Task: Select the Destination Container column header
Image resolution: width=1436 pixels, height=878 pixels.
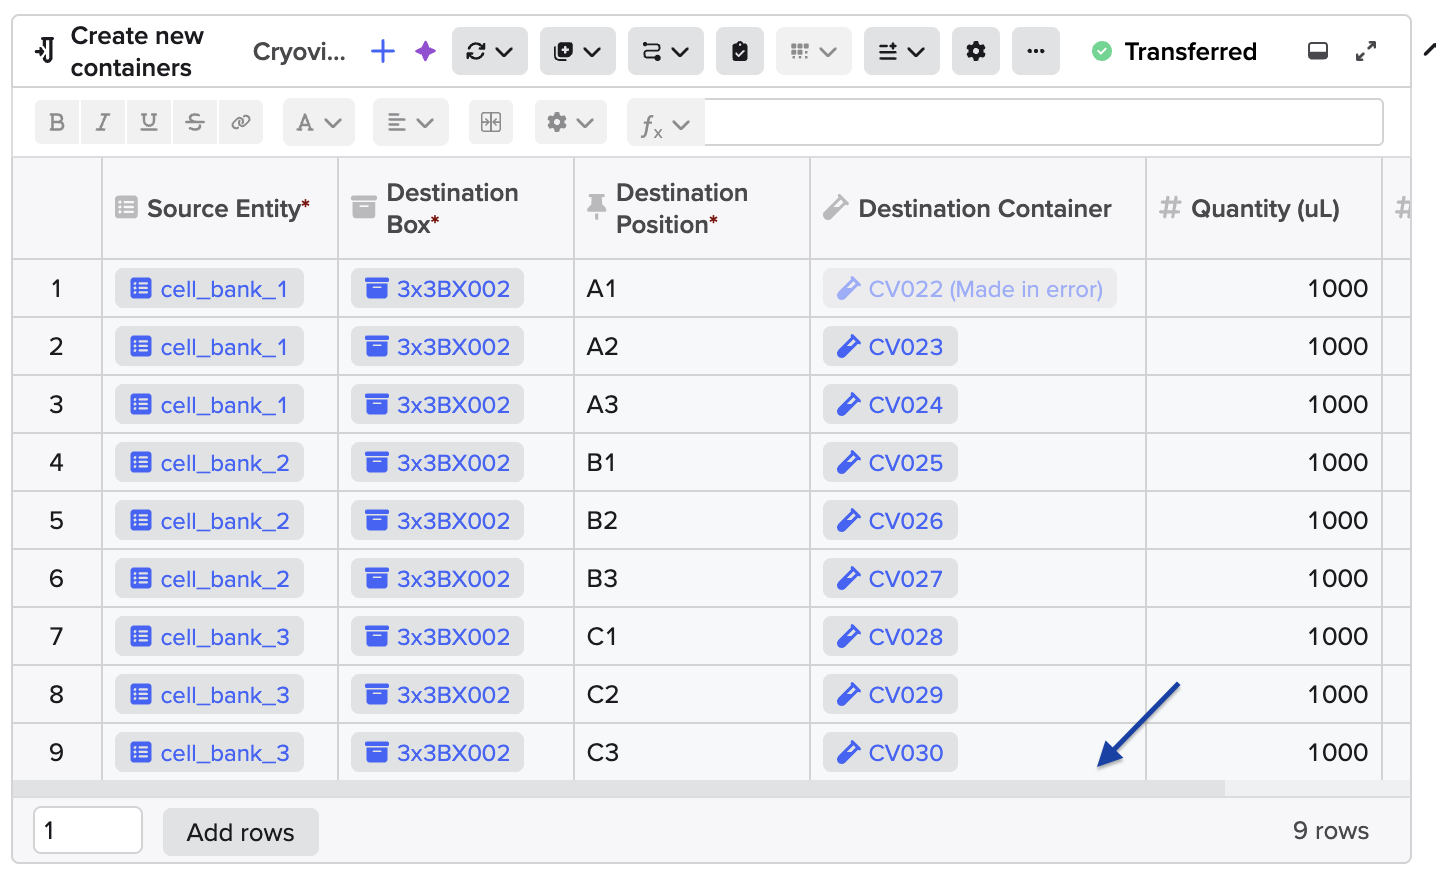Action: (978, 208)
